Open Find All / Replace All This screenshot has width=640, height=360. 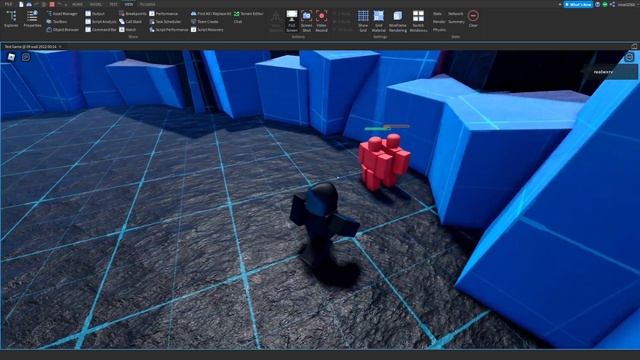click(211, 13)
